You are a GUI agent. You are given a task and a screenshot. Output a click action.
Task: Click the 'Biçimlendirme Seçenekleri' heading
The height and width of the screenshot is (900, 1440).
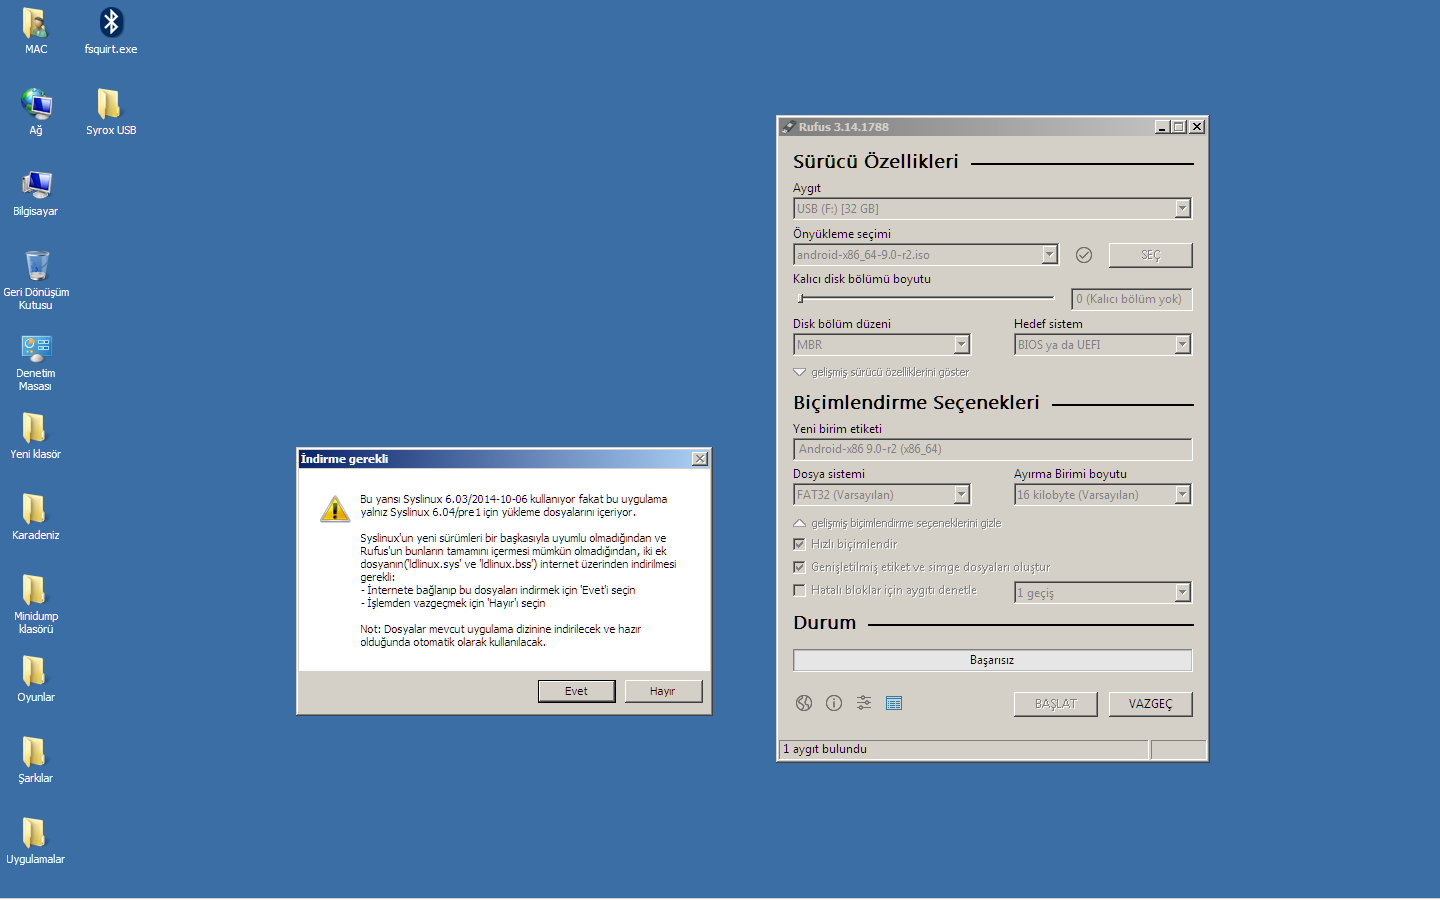916,402
